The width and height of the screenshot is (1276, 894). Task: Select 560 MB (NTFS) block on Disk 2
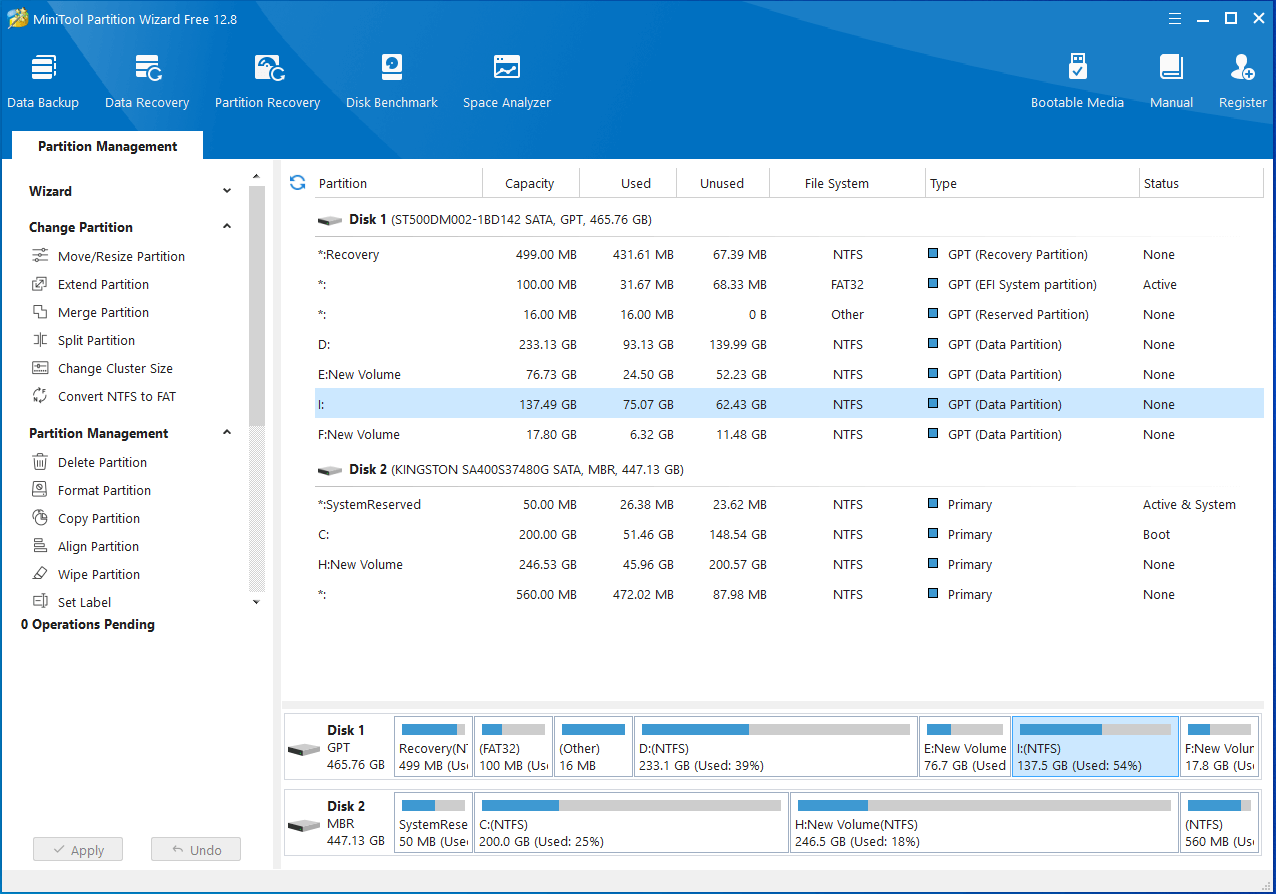(x=1219, y=822)
